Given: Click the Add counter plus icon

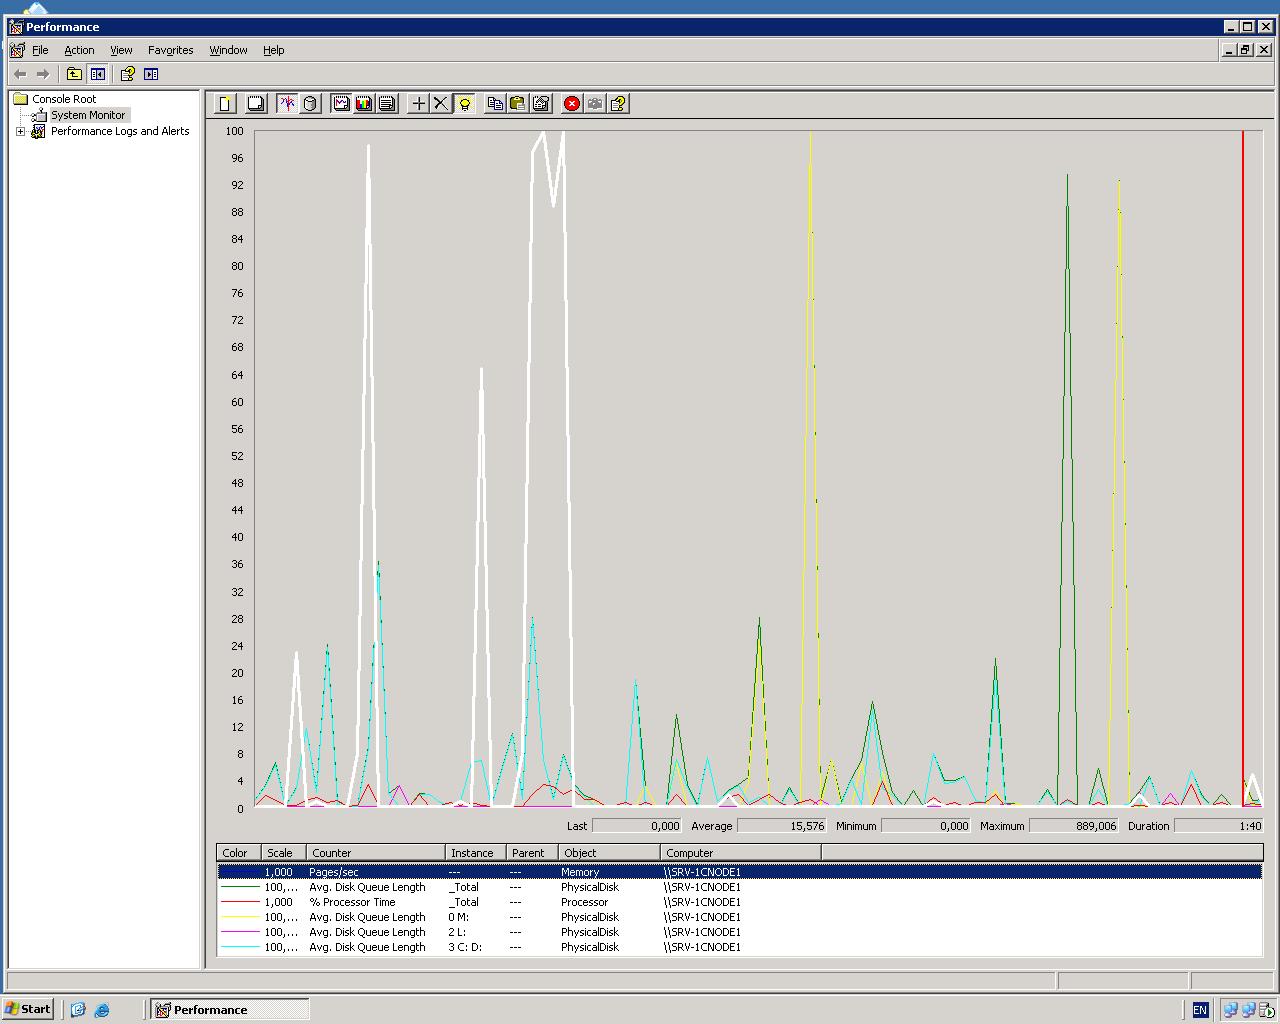Looking at the screenshot, I should click(x=418, y=103).
